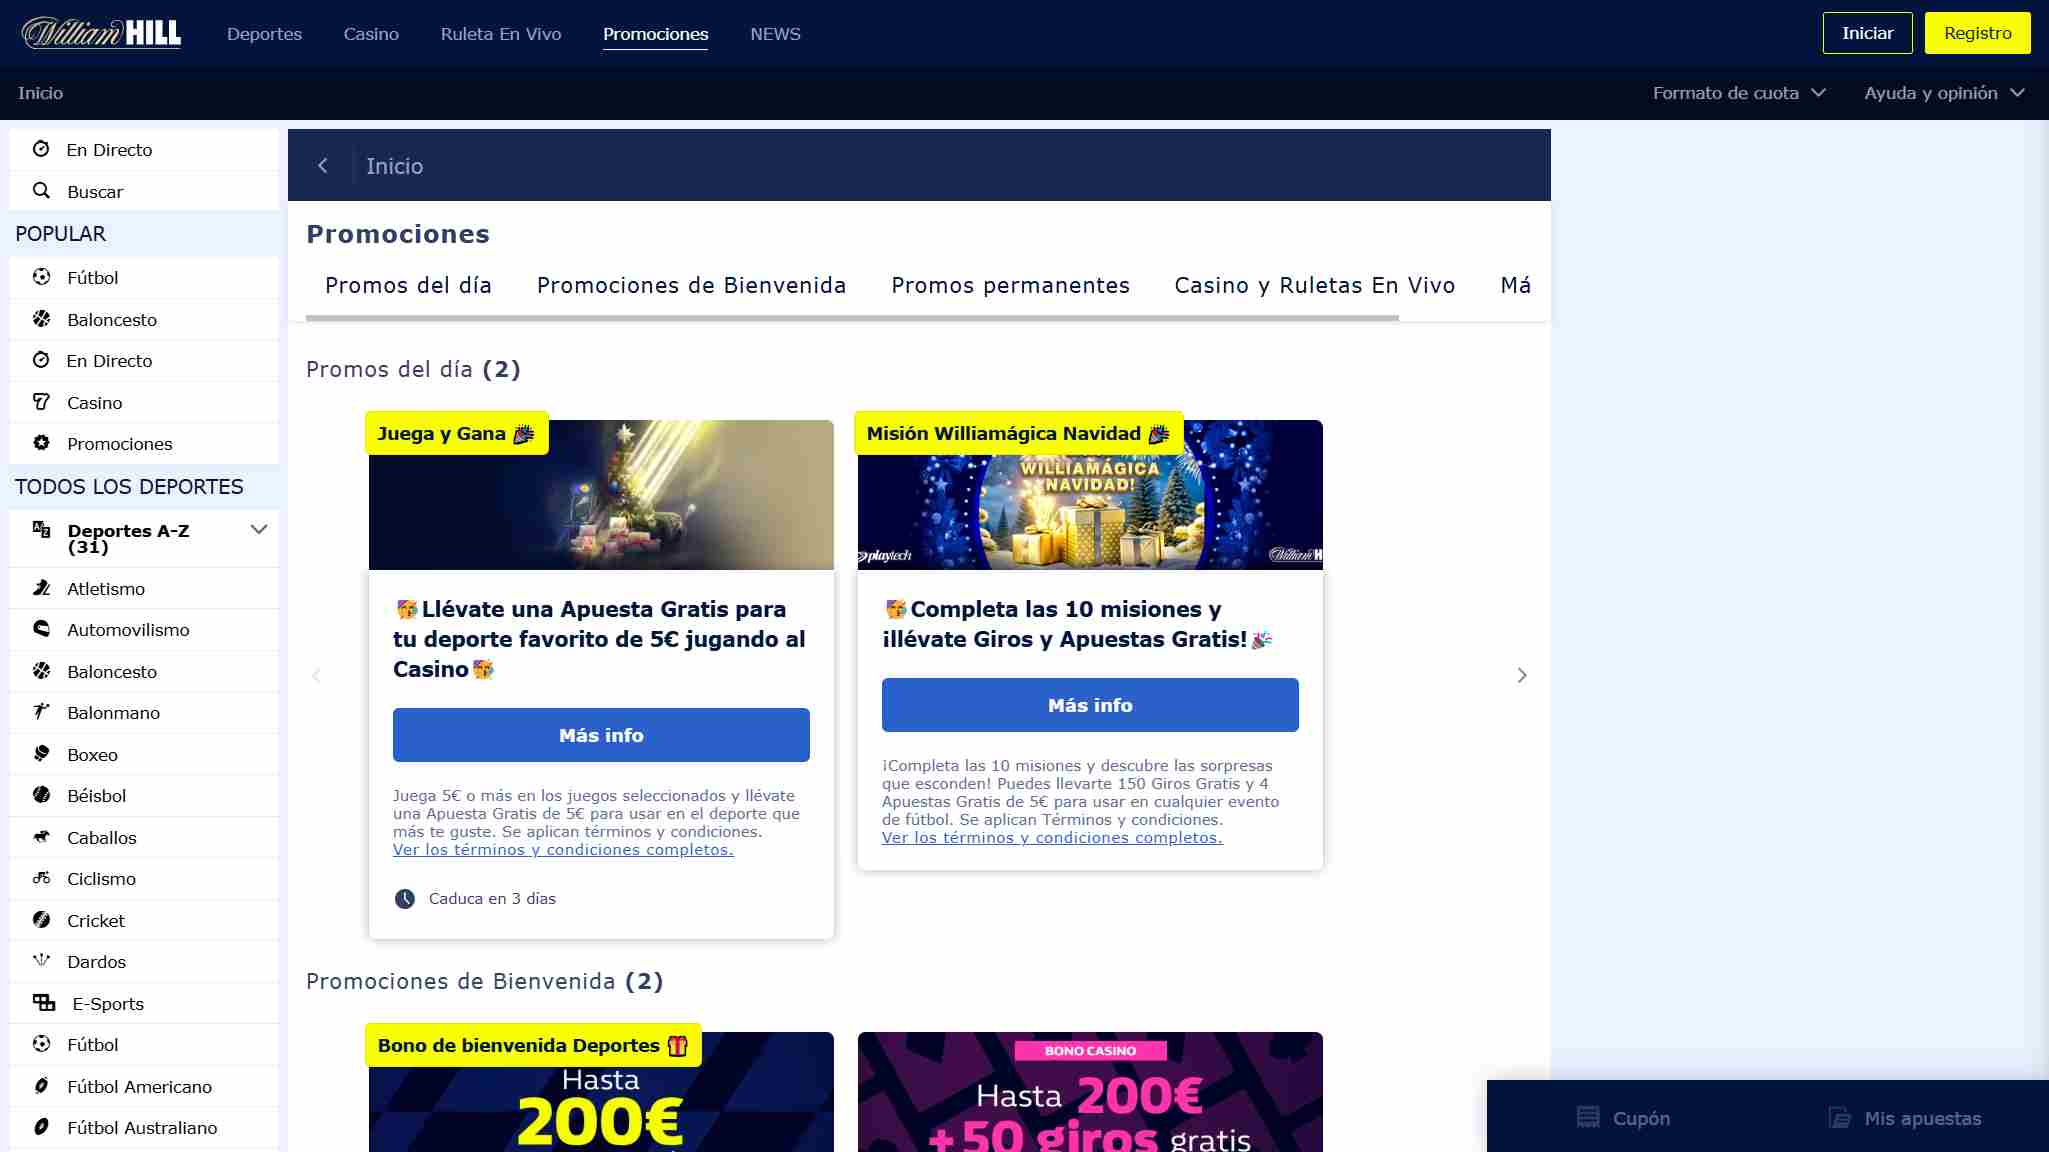Click the Automovilismo helmet icon
Viewport: 2049px width, 1152px height.
[41, 629]
